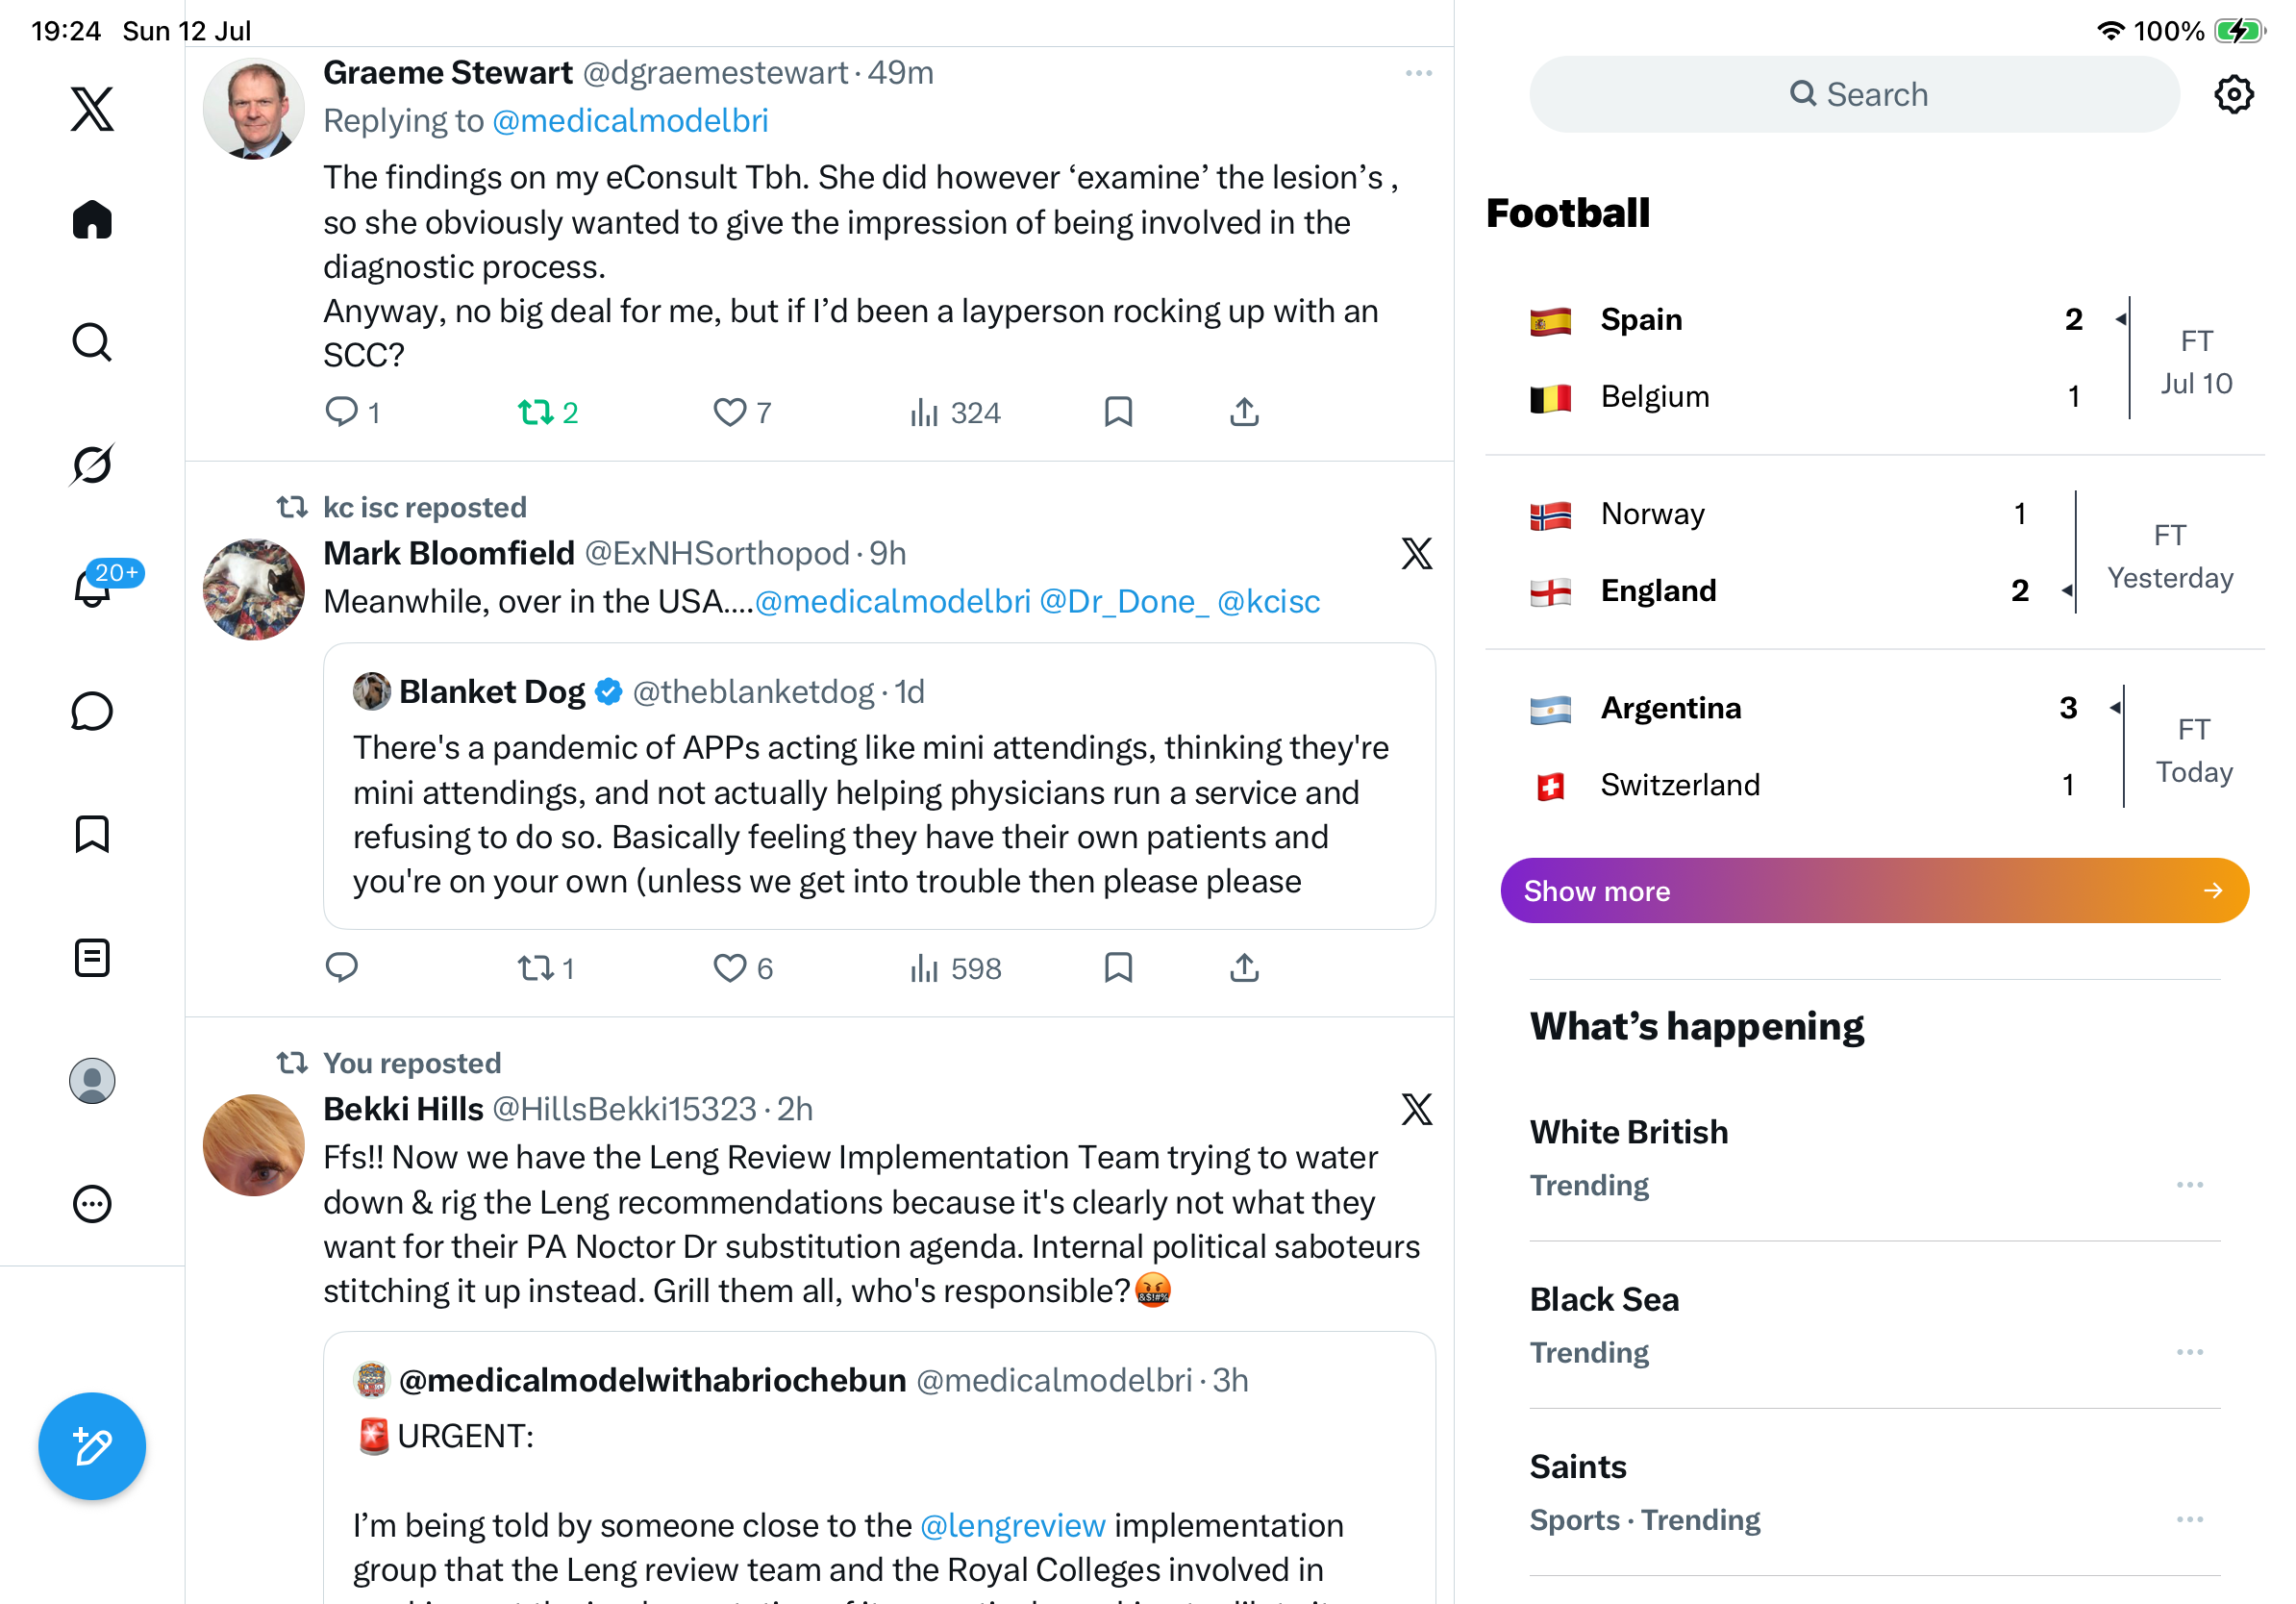Open the Argentina vs Switzerland match
The image size is (2296, 1604).
coord(1874,746)
